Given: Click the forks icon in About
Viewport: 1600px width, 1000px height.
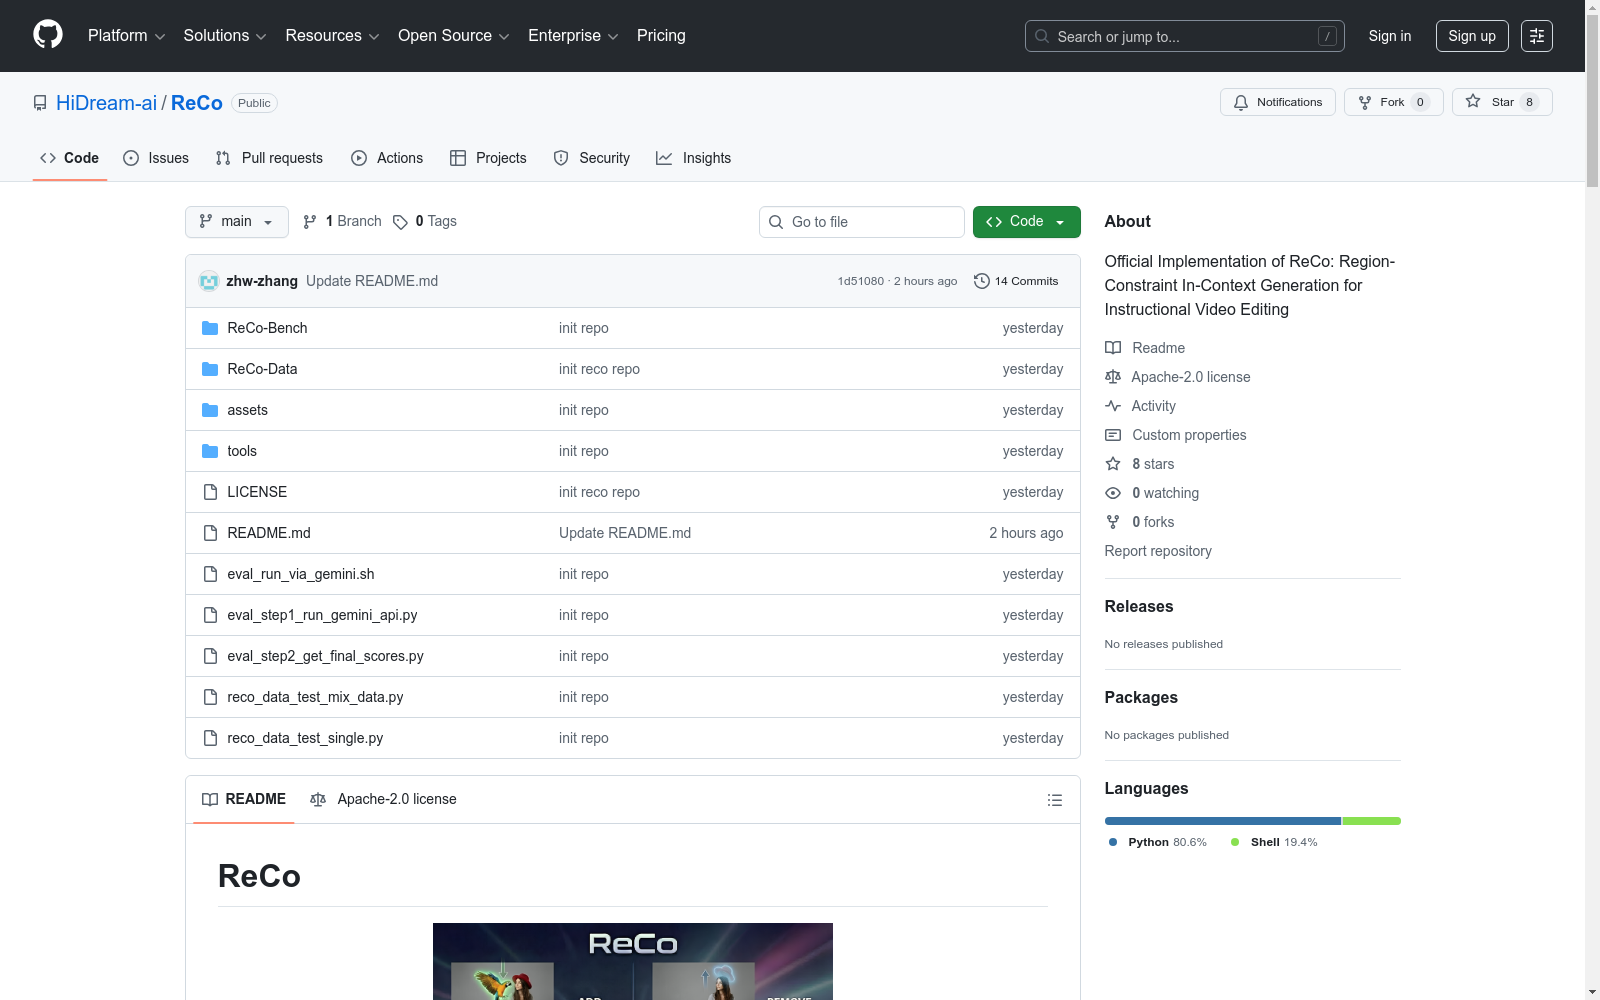Looking at the screenshot, I should click(x=1113, y=522).
